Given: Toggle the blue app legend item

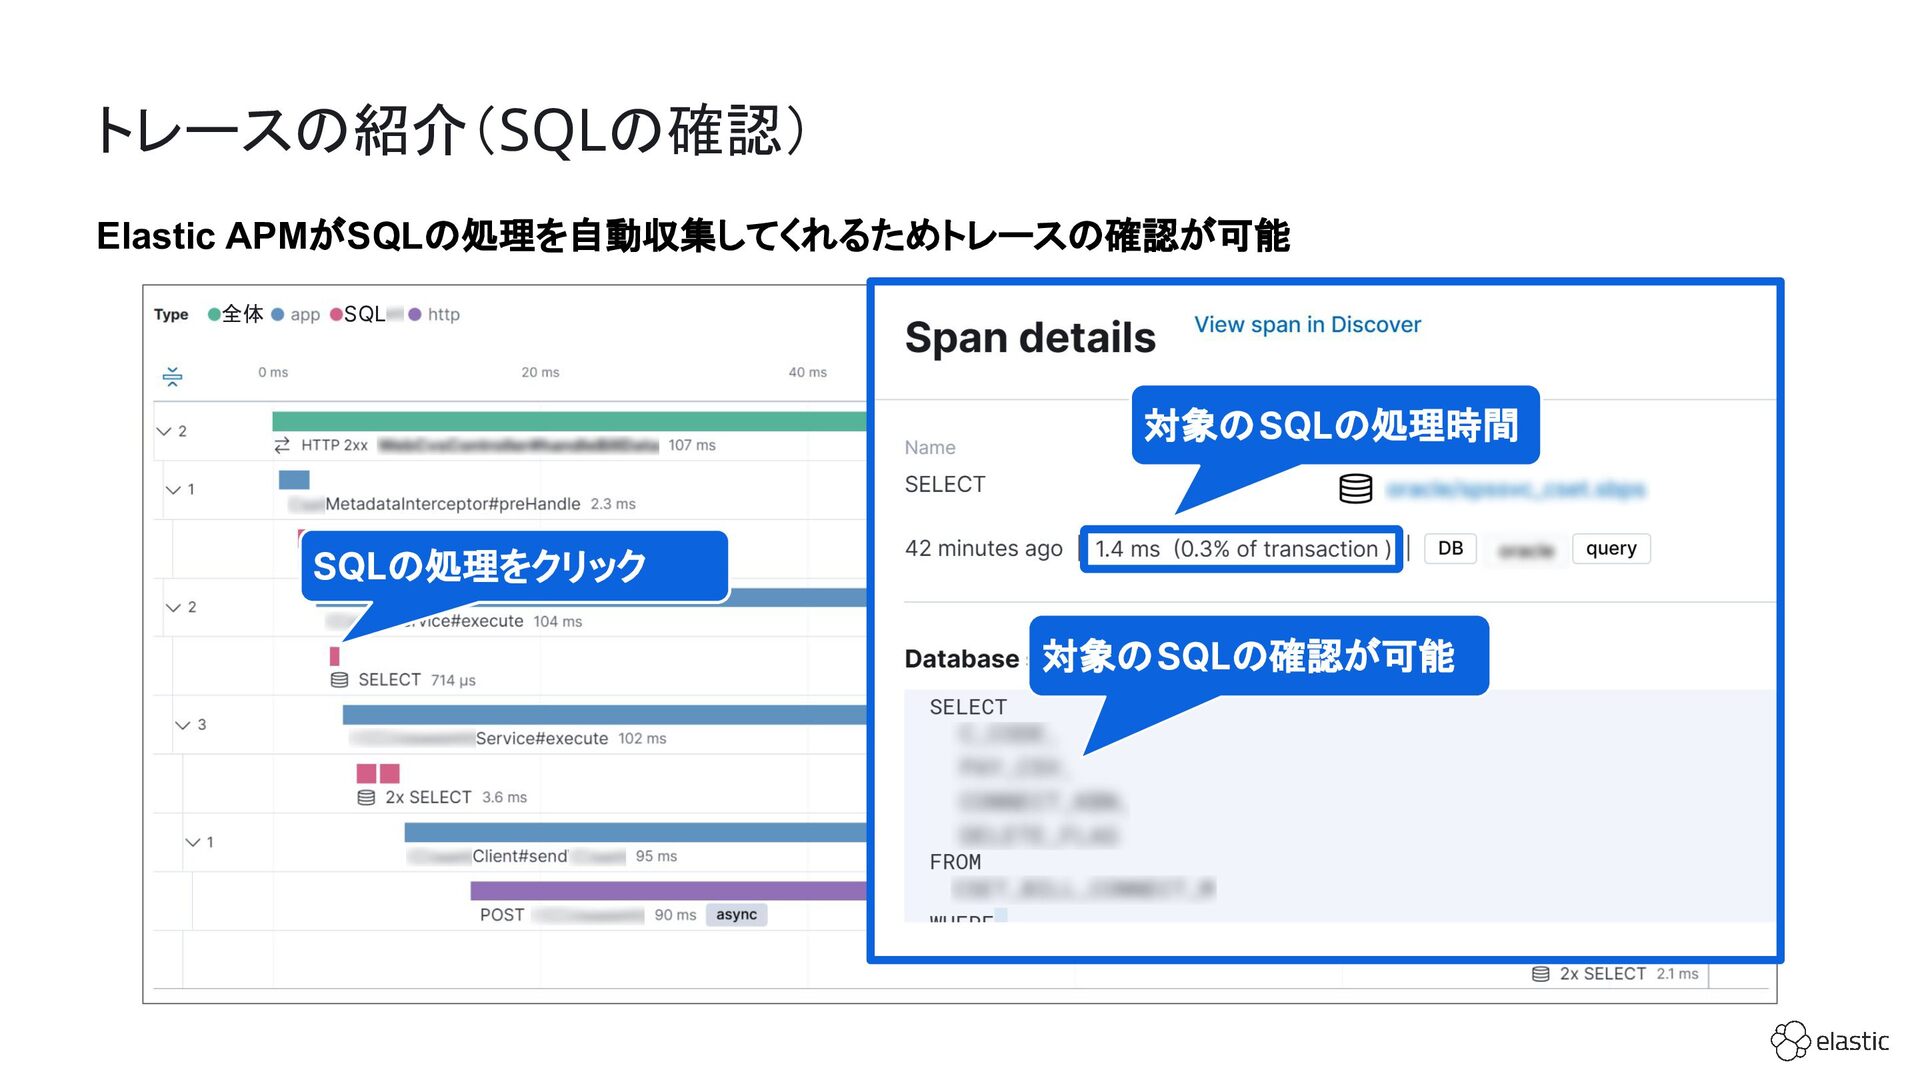Looking at the screenshot, I should click(x=296, y=315).
